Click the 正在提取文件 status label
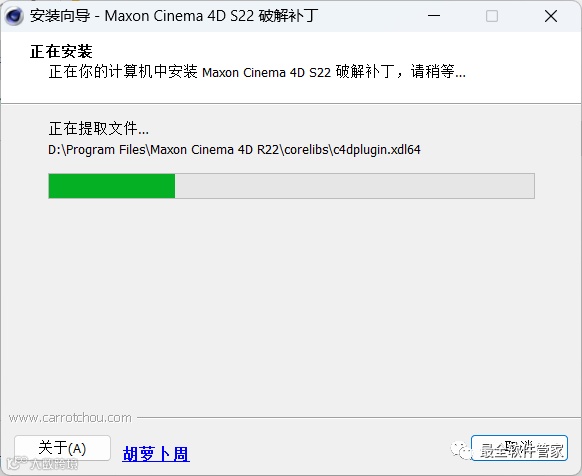The width and height of the screenshot is (582, 476). tap(98, 128)
